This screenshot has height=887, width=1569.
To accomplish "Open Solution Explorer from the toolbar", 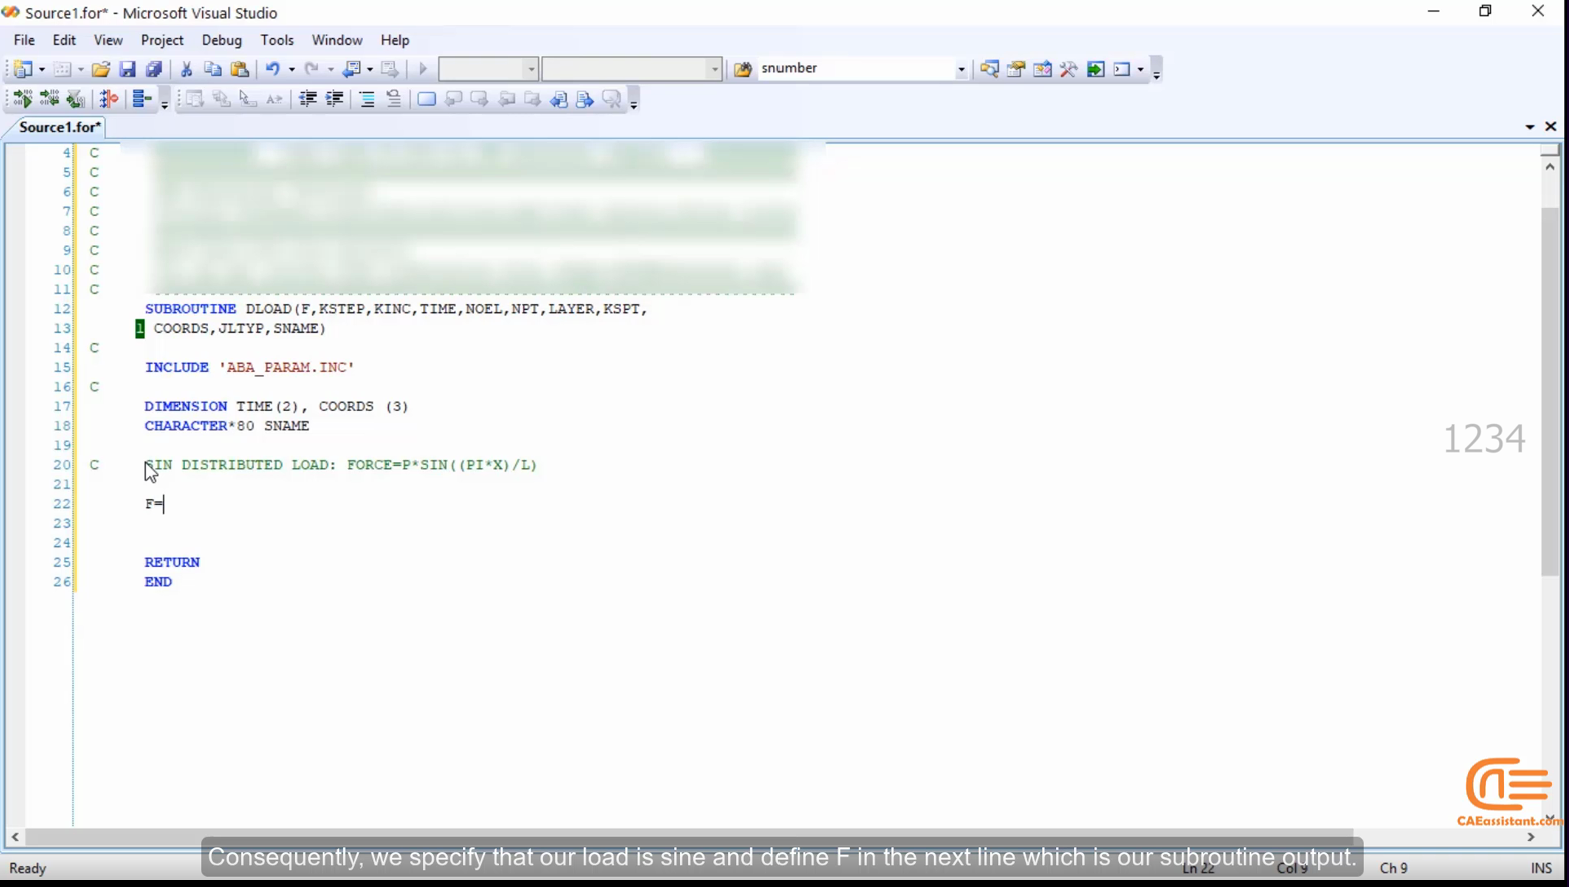I will point(989,69).
